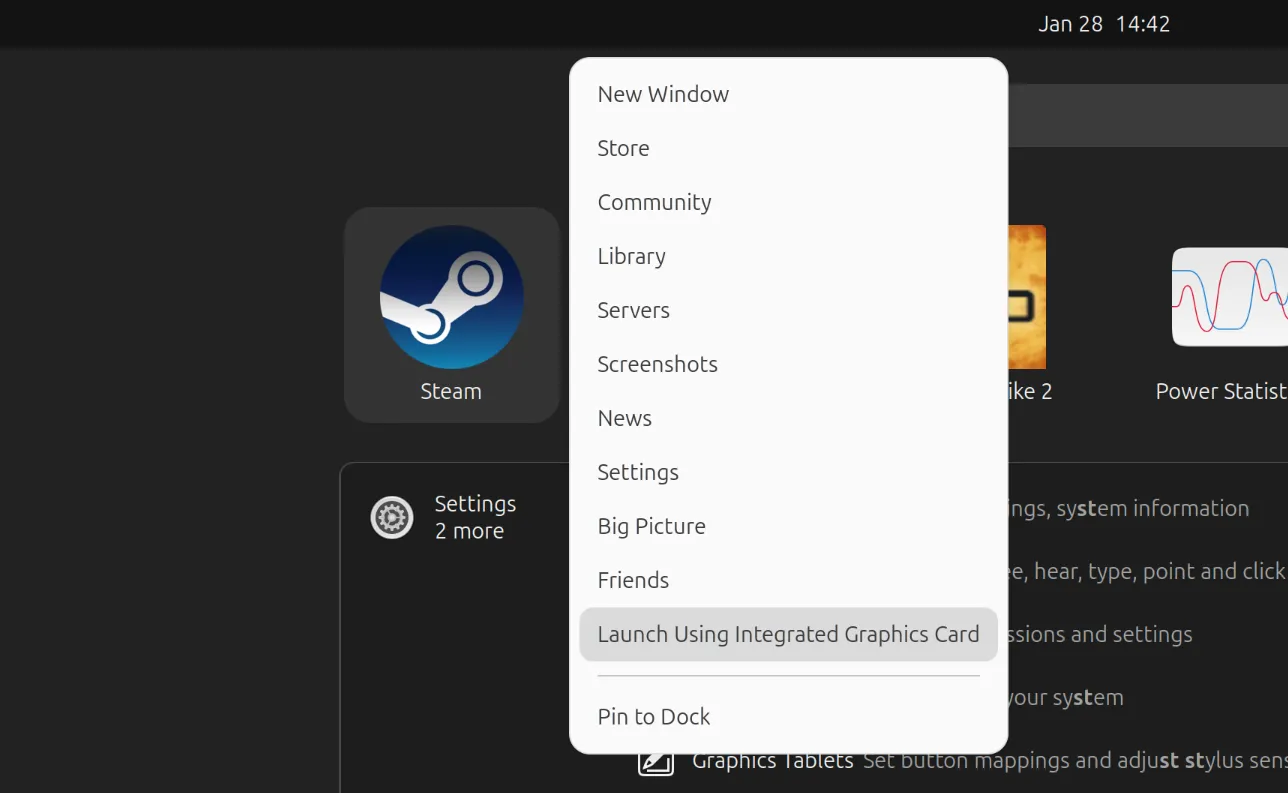
Task: Click the Steam app icon
Action: [451, 297]
